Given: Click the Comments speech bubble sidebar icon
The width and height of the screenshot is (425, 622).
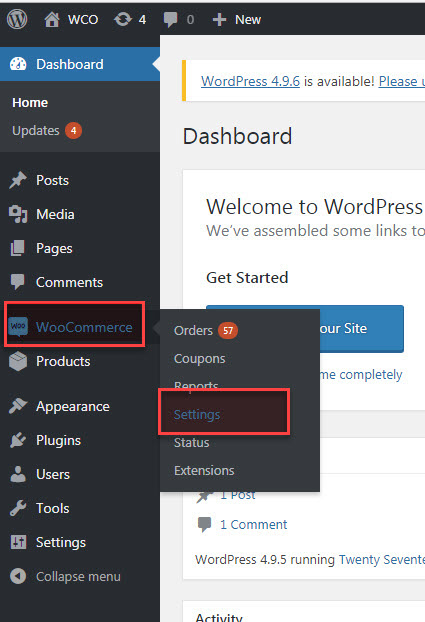Looking at the screenshot, I should 18,282.
